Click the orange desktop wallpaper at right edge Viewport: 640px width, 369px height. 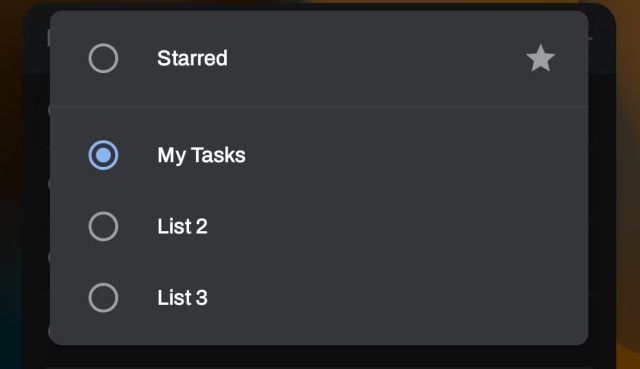(x=629, y=184)
